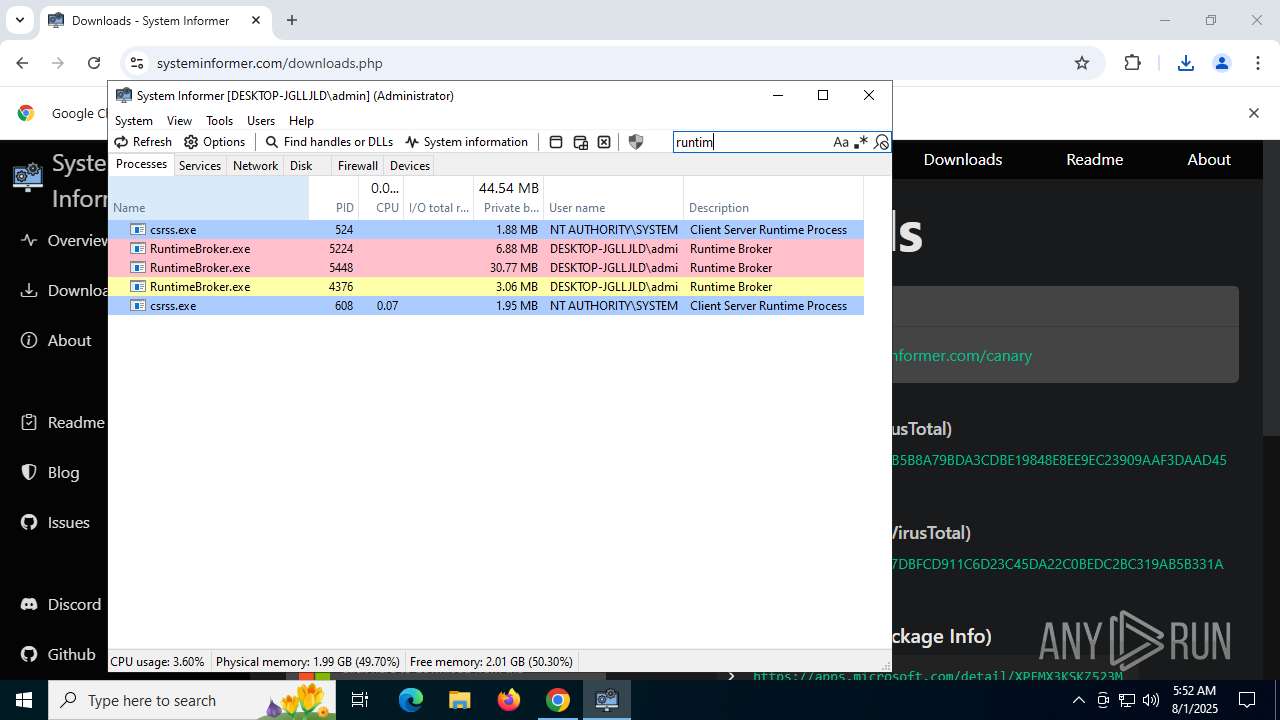Sort by the Name column header
Screen dimensions: 1280x720
coord(208,198)
